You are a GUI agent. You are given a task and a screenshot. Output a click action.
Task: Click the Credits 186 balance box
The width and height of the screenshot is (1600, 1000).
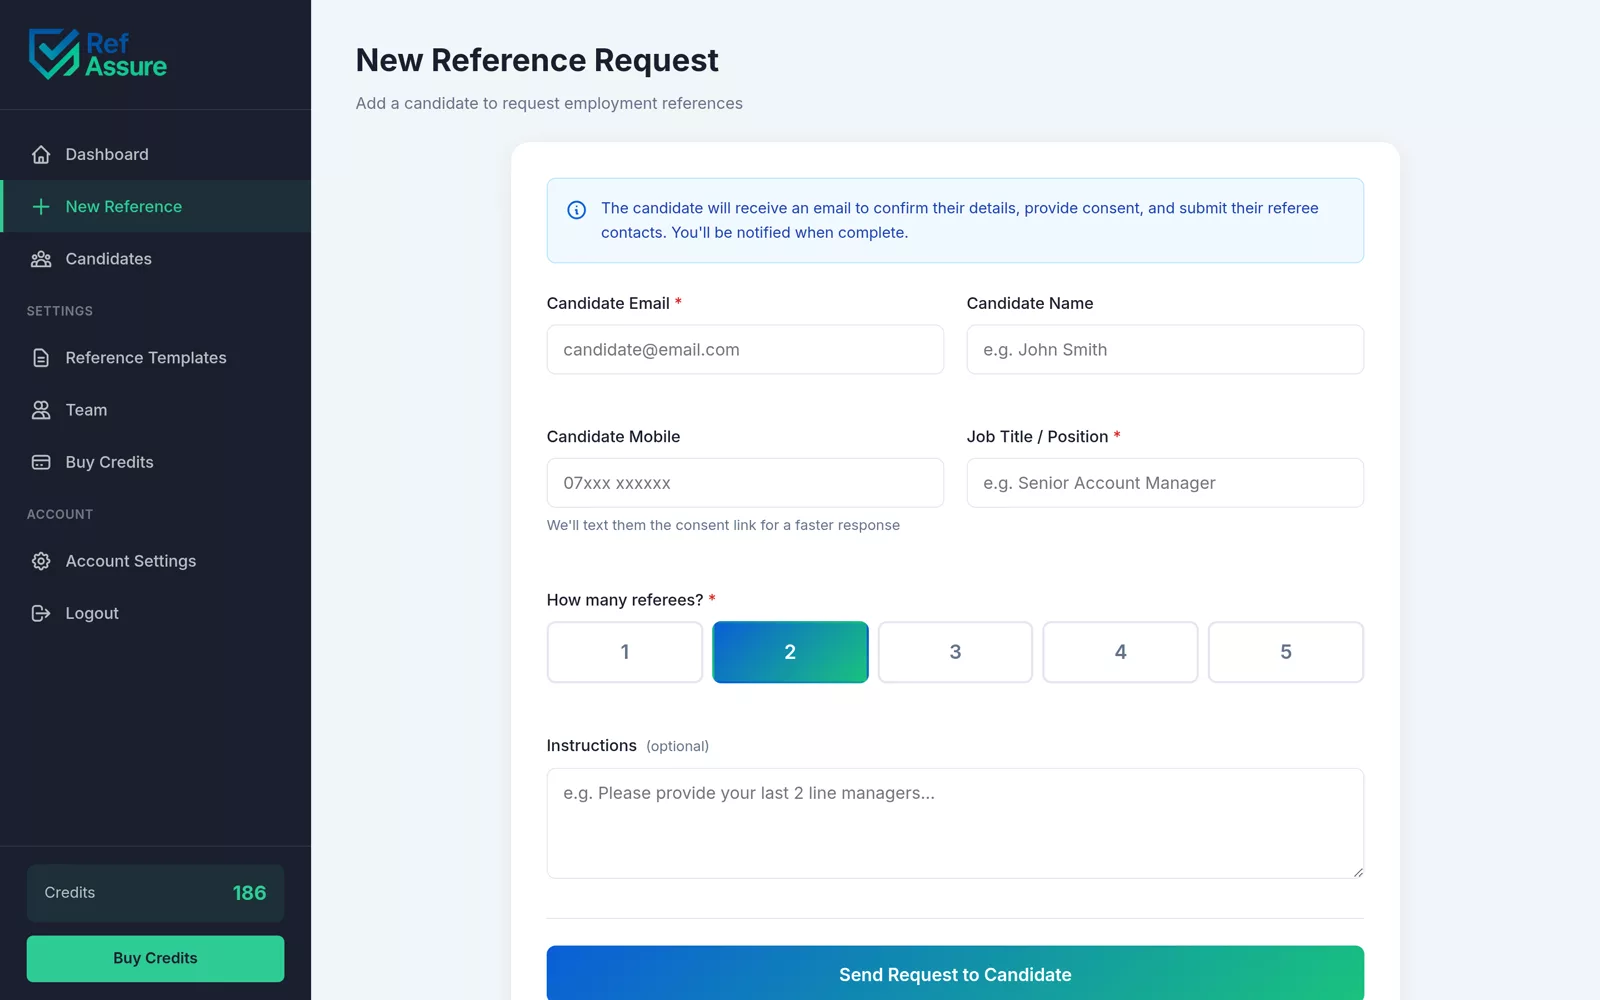[156, 893]
